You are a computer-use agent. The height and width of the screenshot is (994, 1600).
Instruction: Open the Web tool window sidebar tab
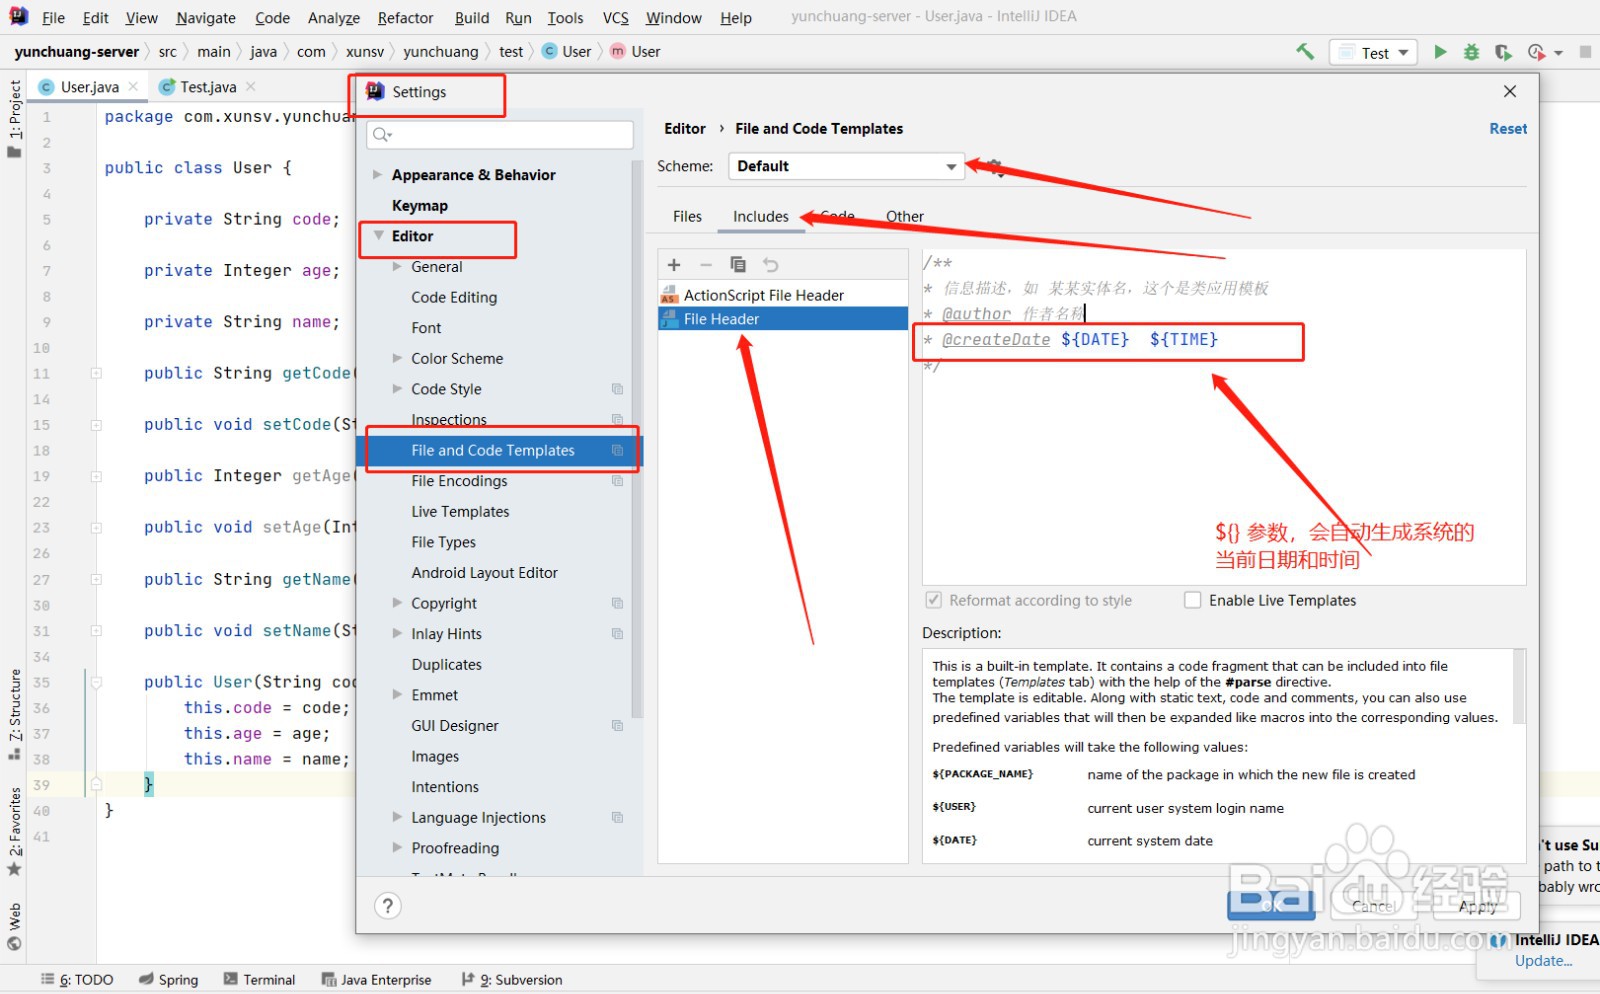[14, 927]
